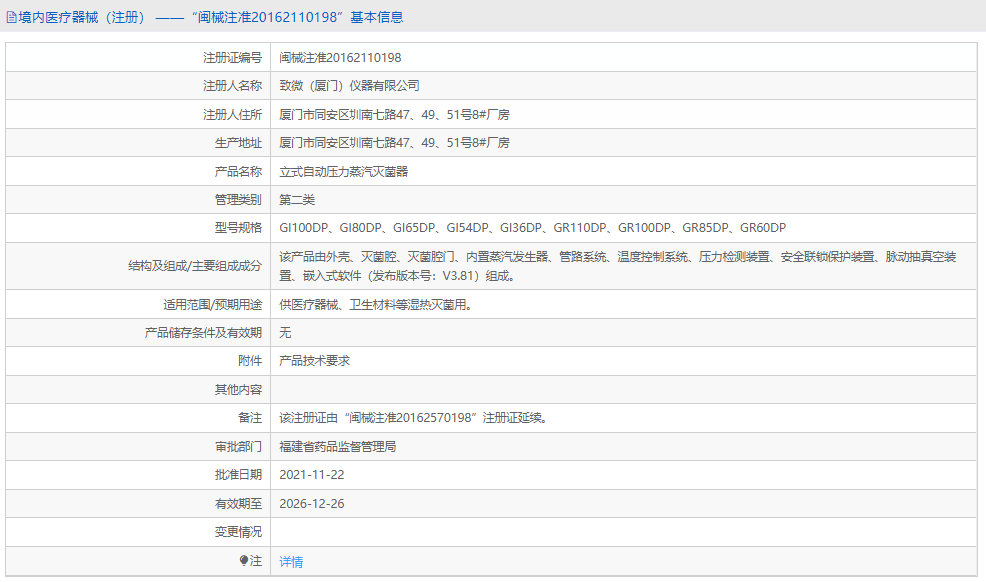The width and height of the screenshot is (986, 582).
Task: Select the model list starting with GI100DP
Action: tap(533, 228)
